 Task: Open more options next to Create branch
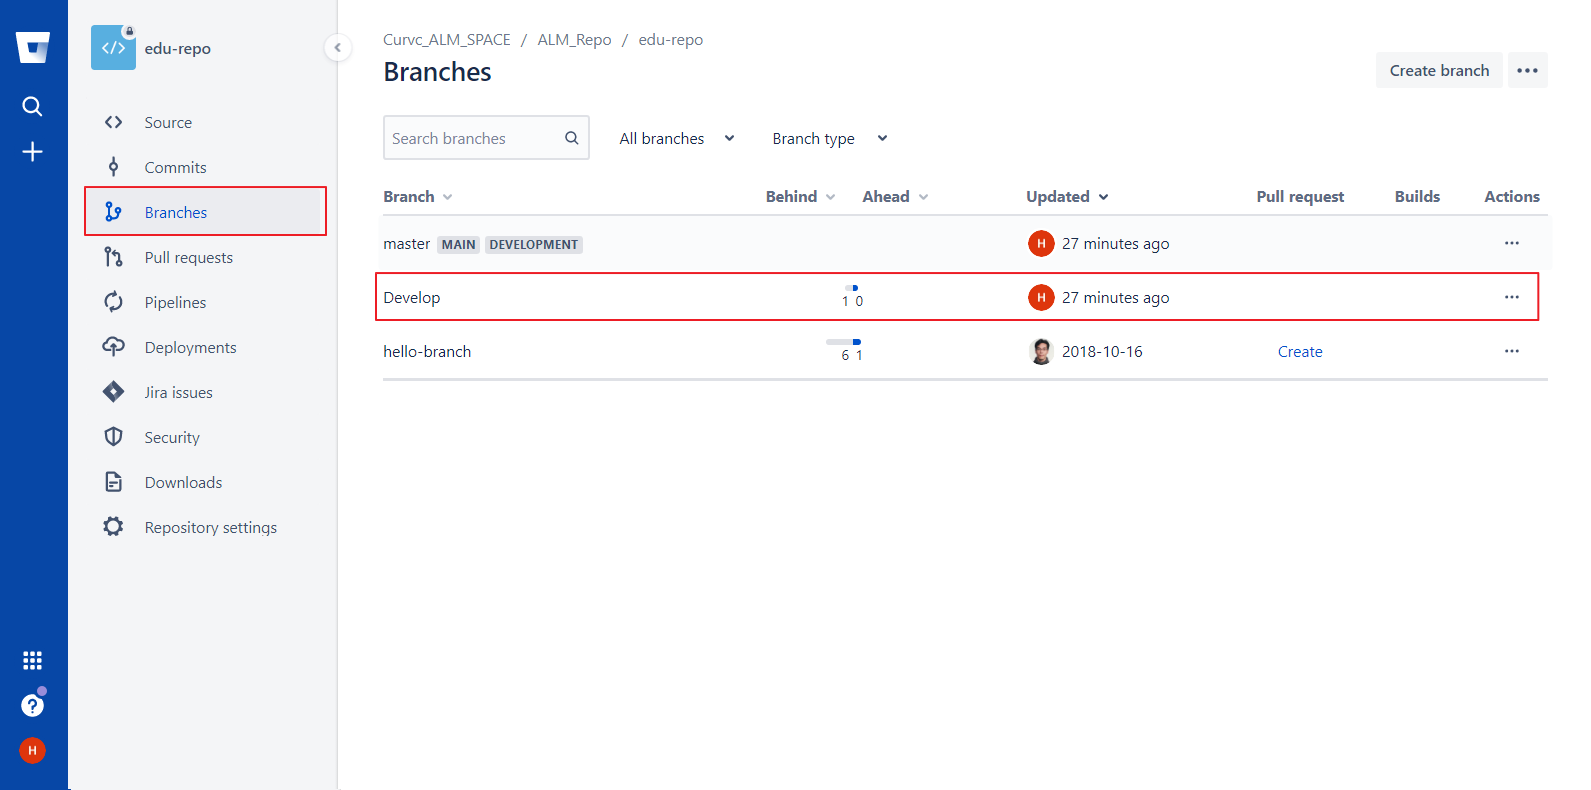pos(1527,70)
